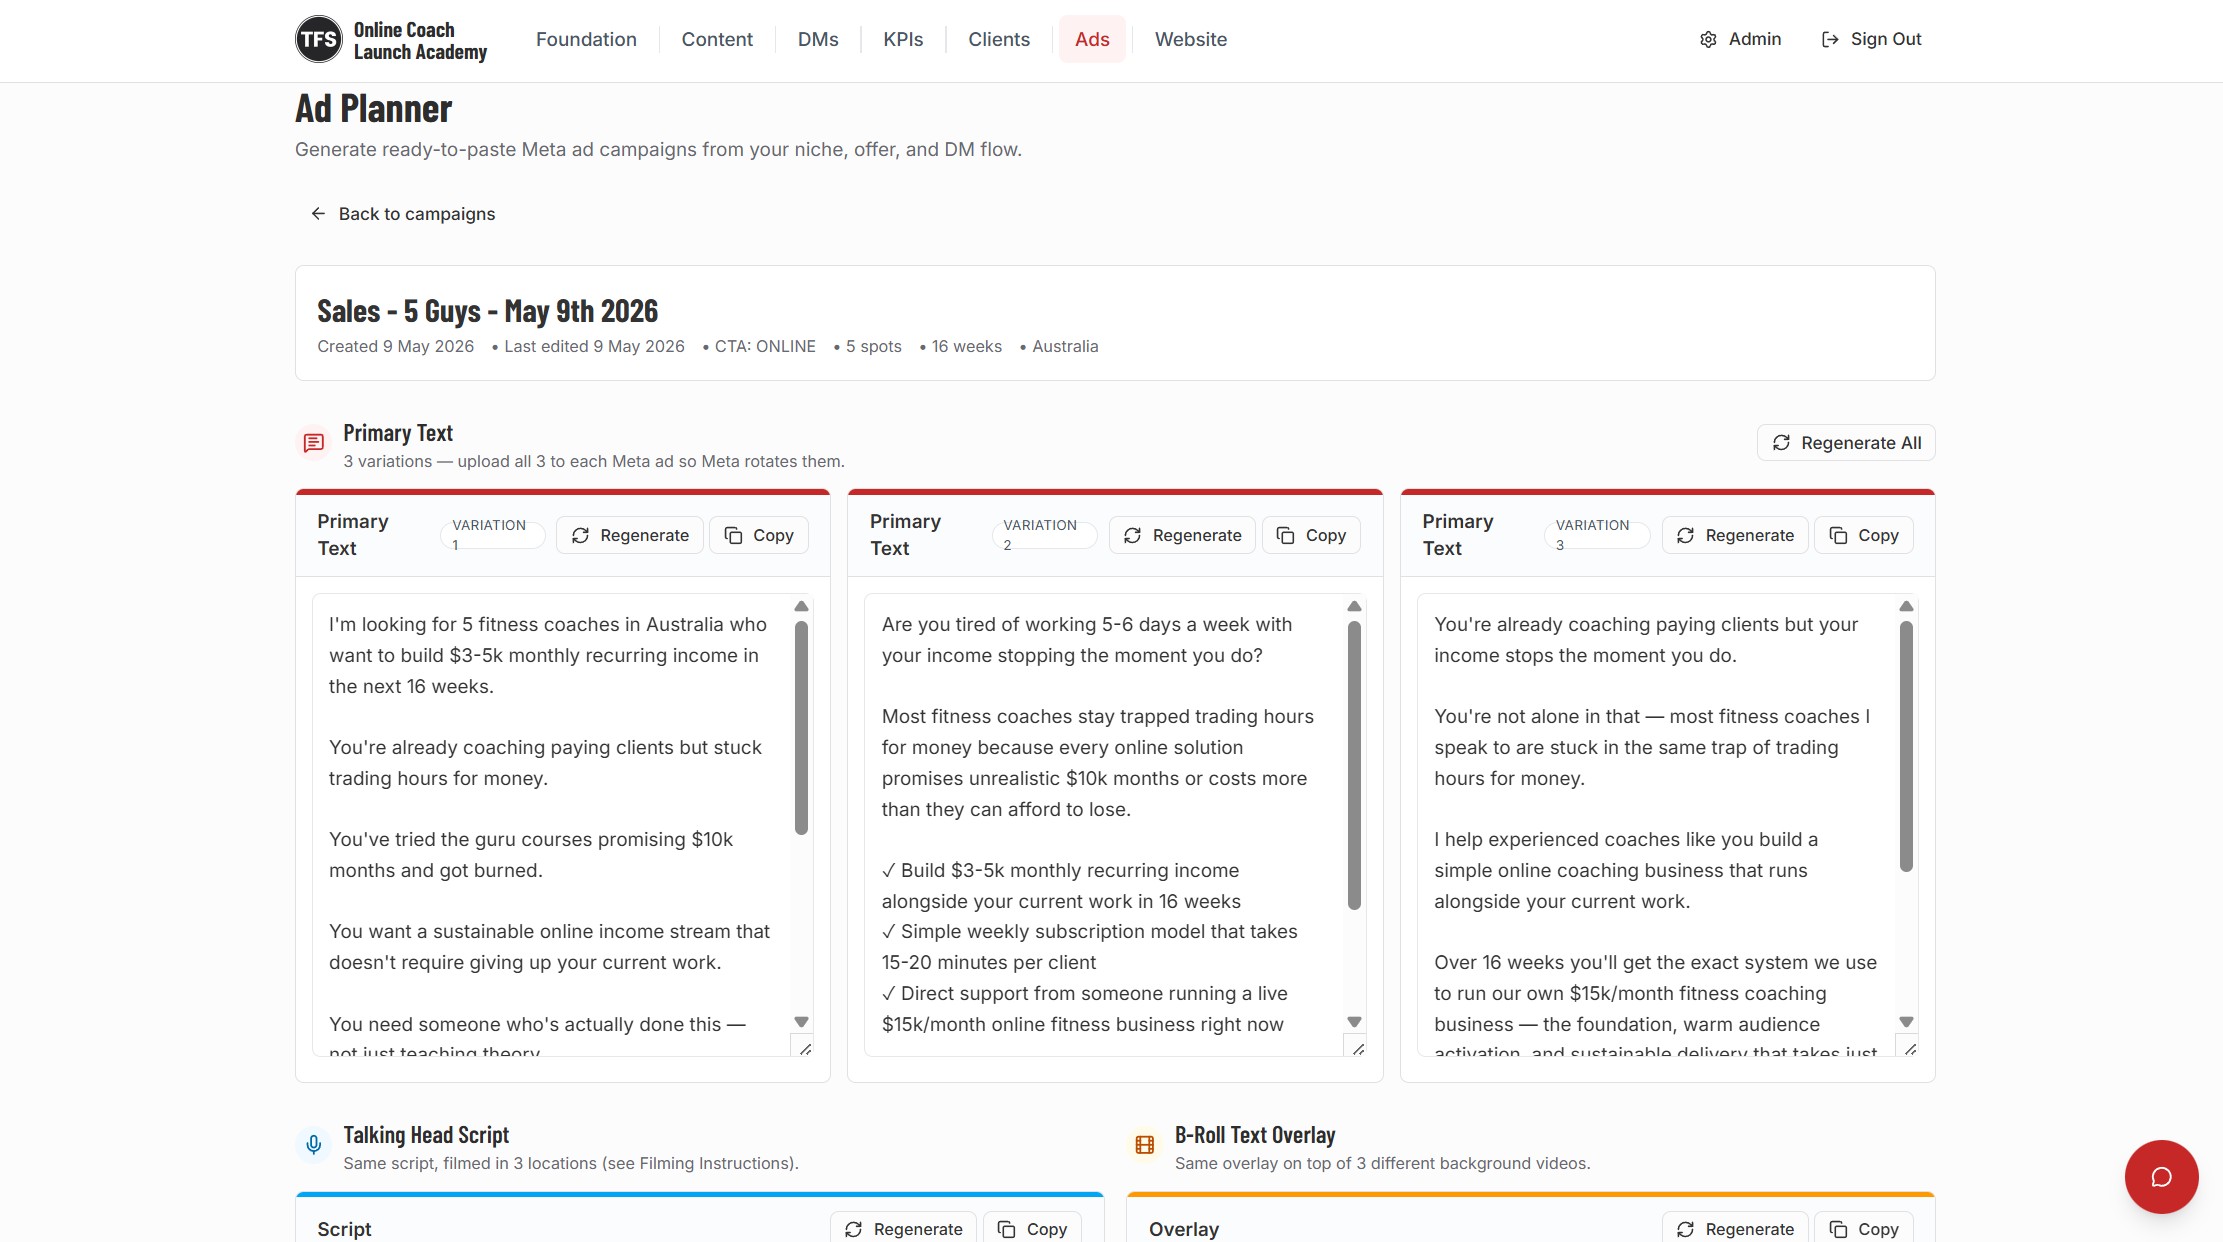Click scroll down arrow in Variation 3 text box
The height and width of the screenshot is (1242, 2223).
(1906, 1022)
